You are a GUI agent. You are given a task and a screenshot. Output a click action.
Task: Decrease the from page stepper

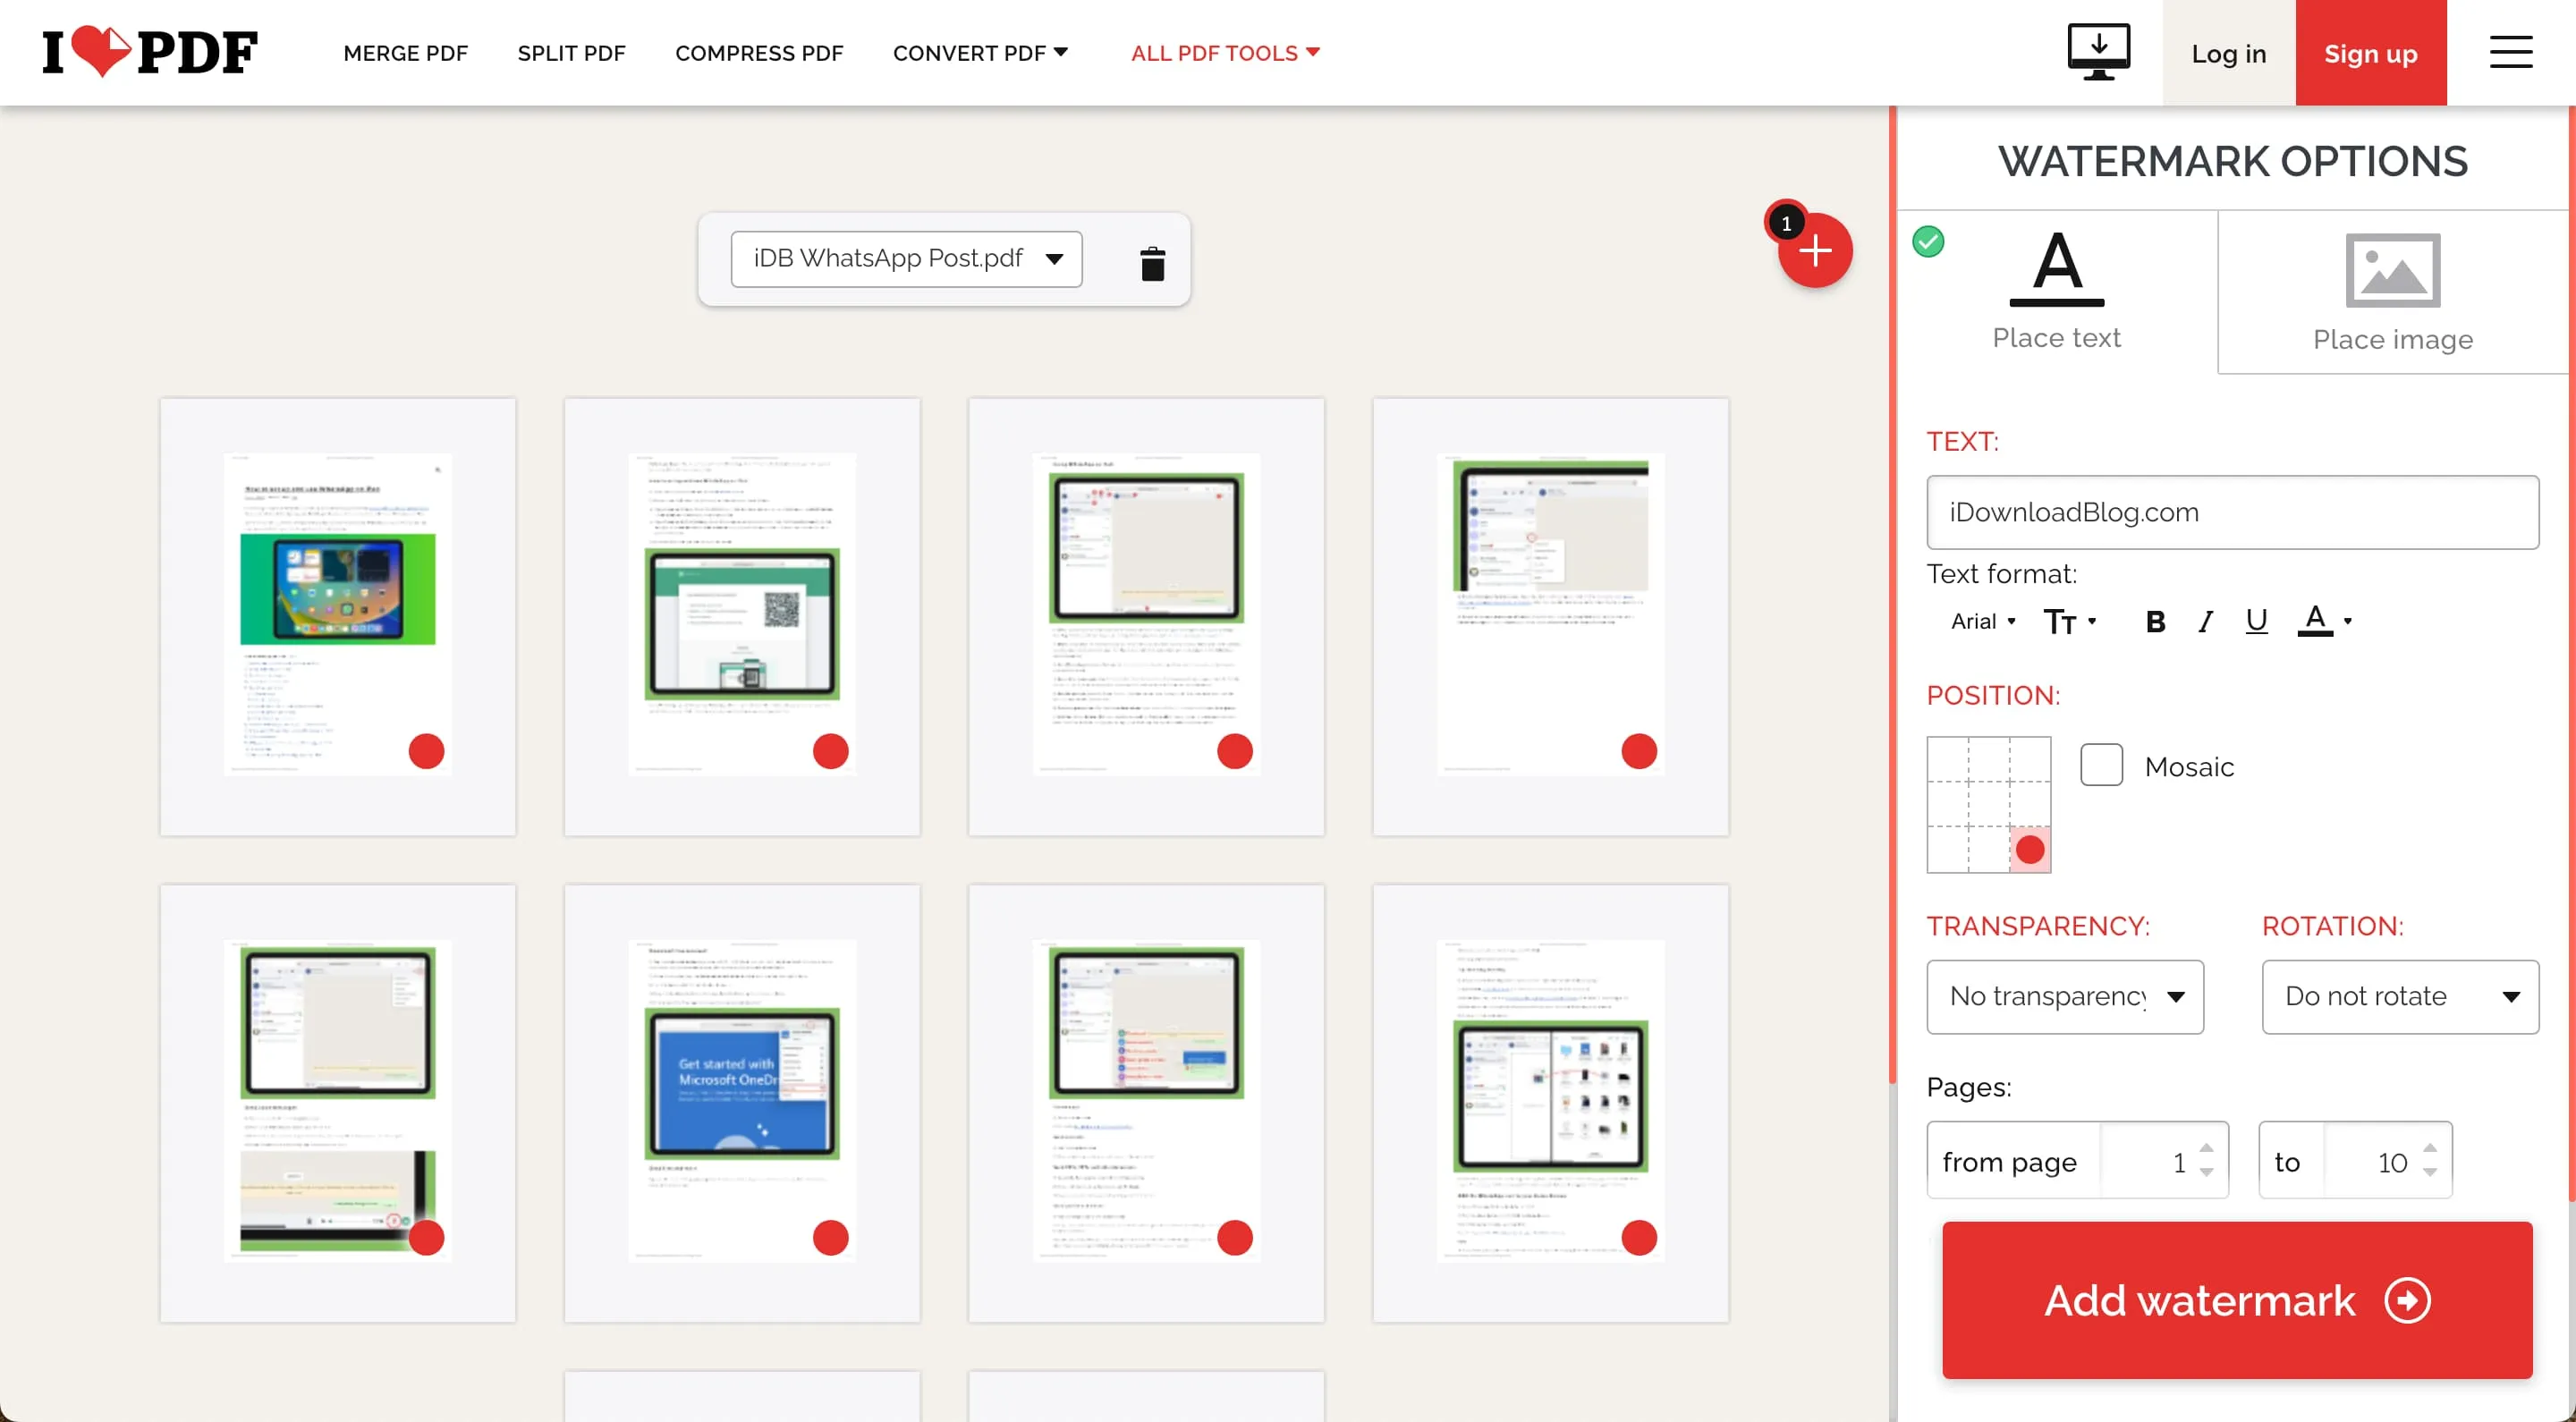point(2206,1173)
